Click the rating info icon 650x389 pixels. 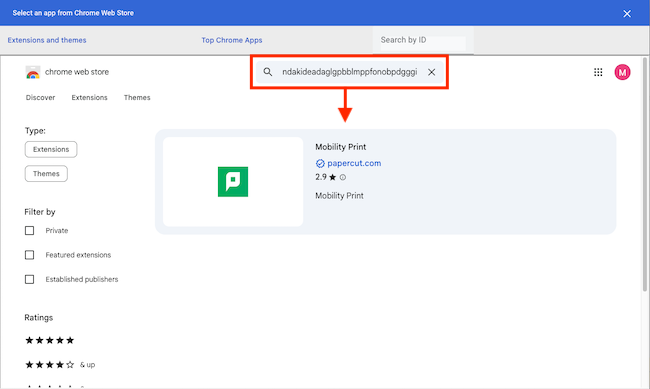[343, 177]
